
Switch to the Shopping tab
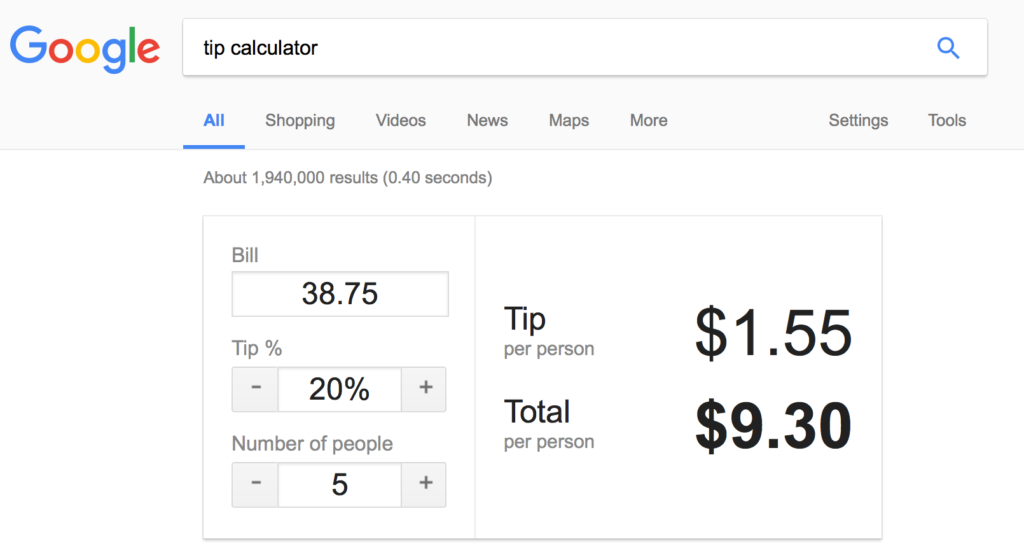pos(300,121)
